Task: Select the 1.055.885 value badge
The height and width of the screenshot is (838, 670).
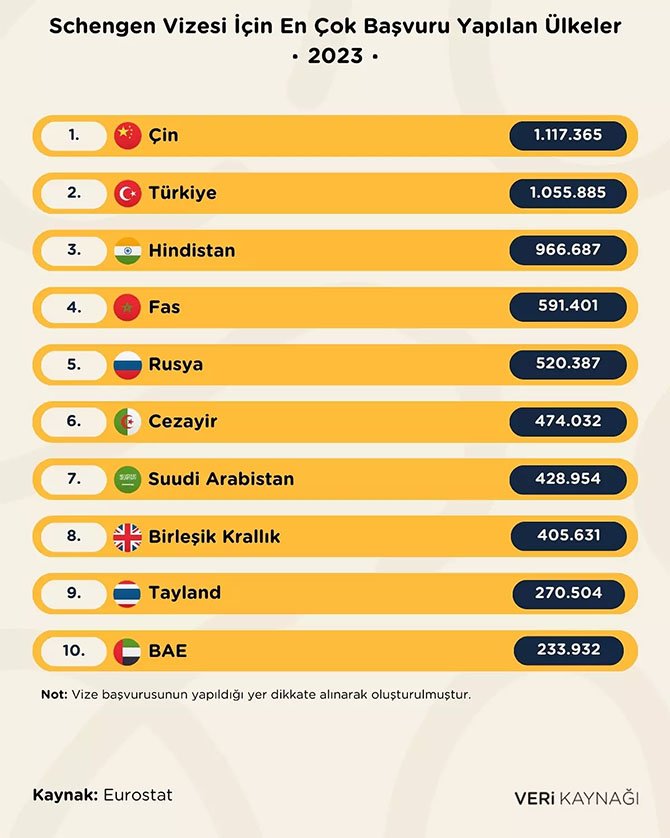Action: [568, 193]
